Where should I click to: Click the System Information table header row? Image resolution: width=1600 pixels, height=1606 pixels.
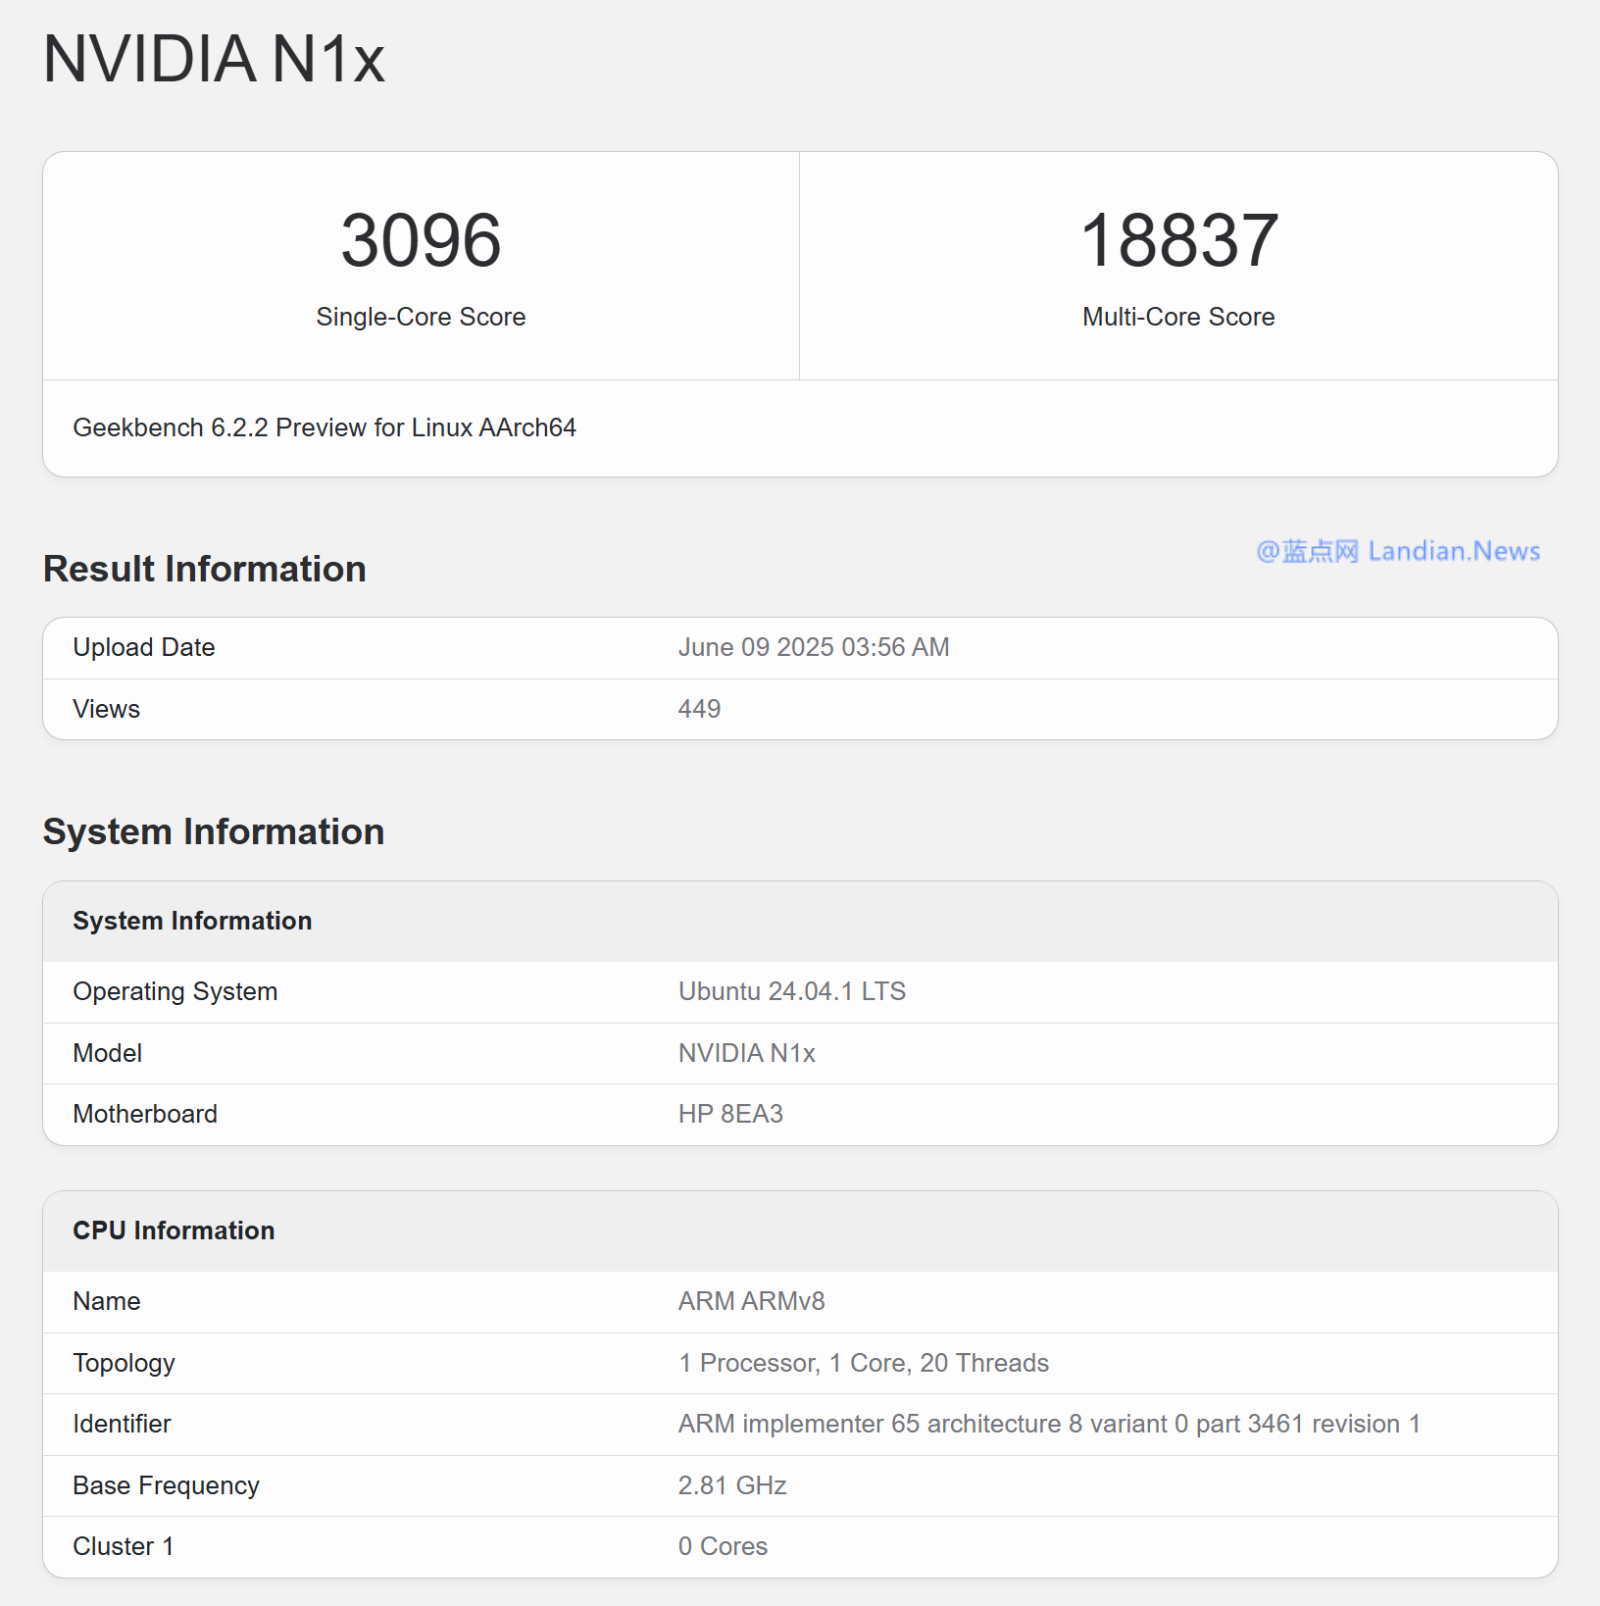192,921
